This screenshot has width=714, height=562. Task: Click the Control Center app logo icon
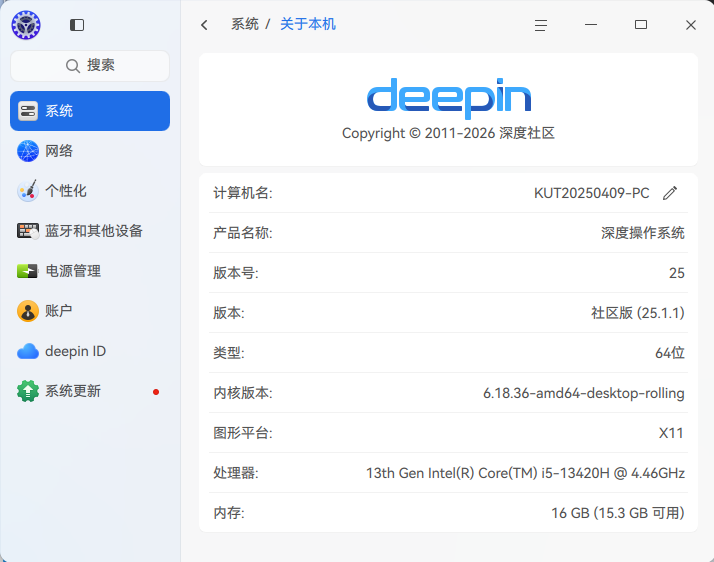coord(26,25)
